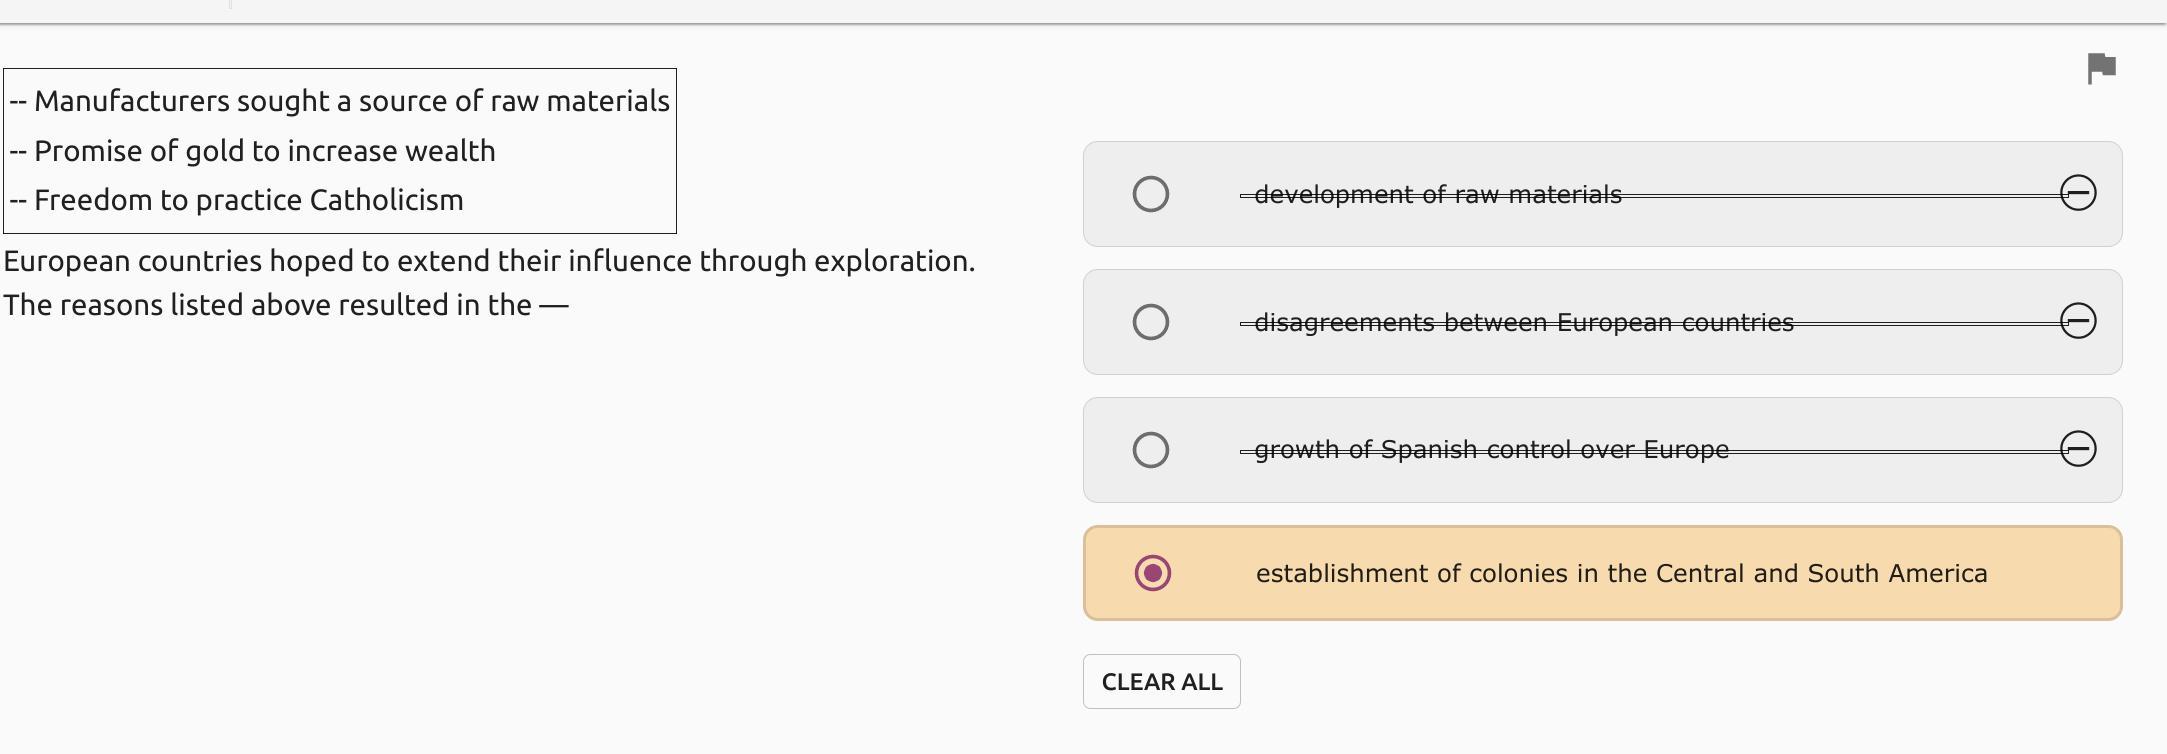Click the 'growth of Spanish control over Europe' text
The height and width of the screenshot is (754, 2167).
(1491, 450)
